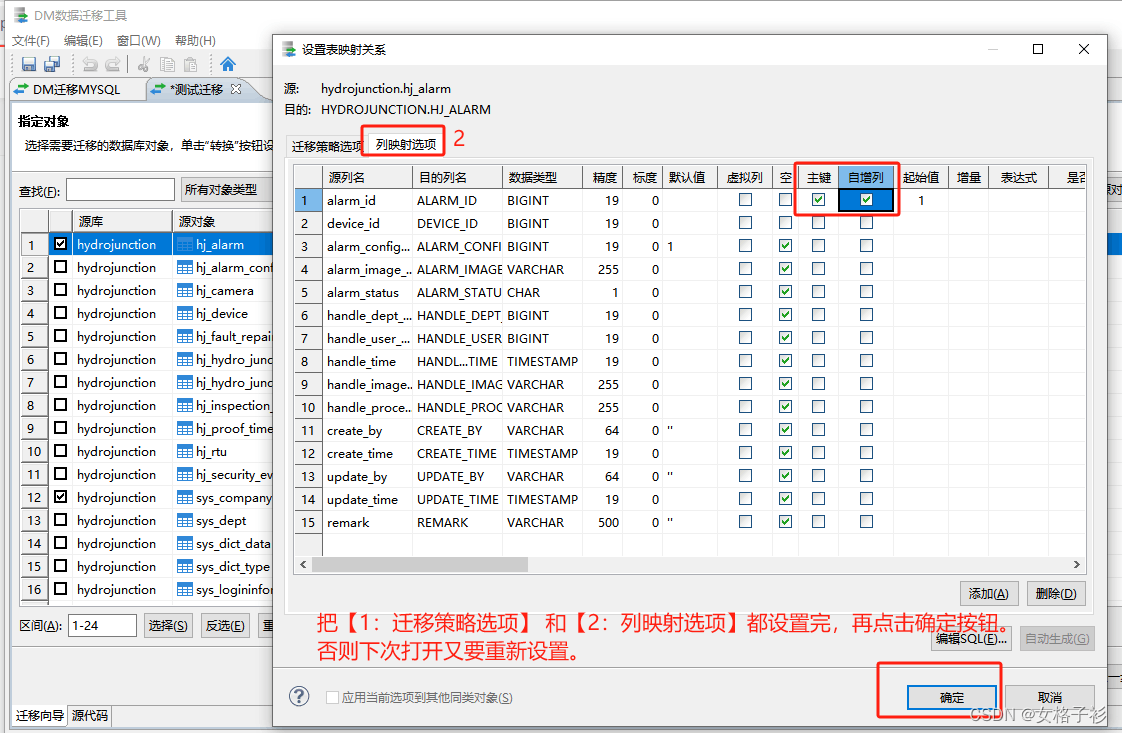Click the sys_company table icon

point(185,497)
